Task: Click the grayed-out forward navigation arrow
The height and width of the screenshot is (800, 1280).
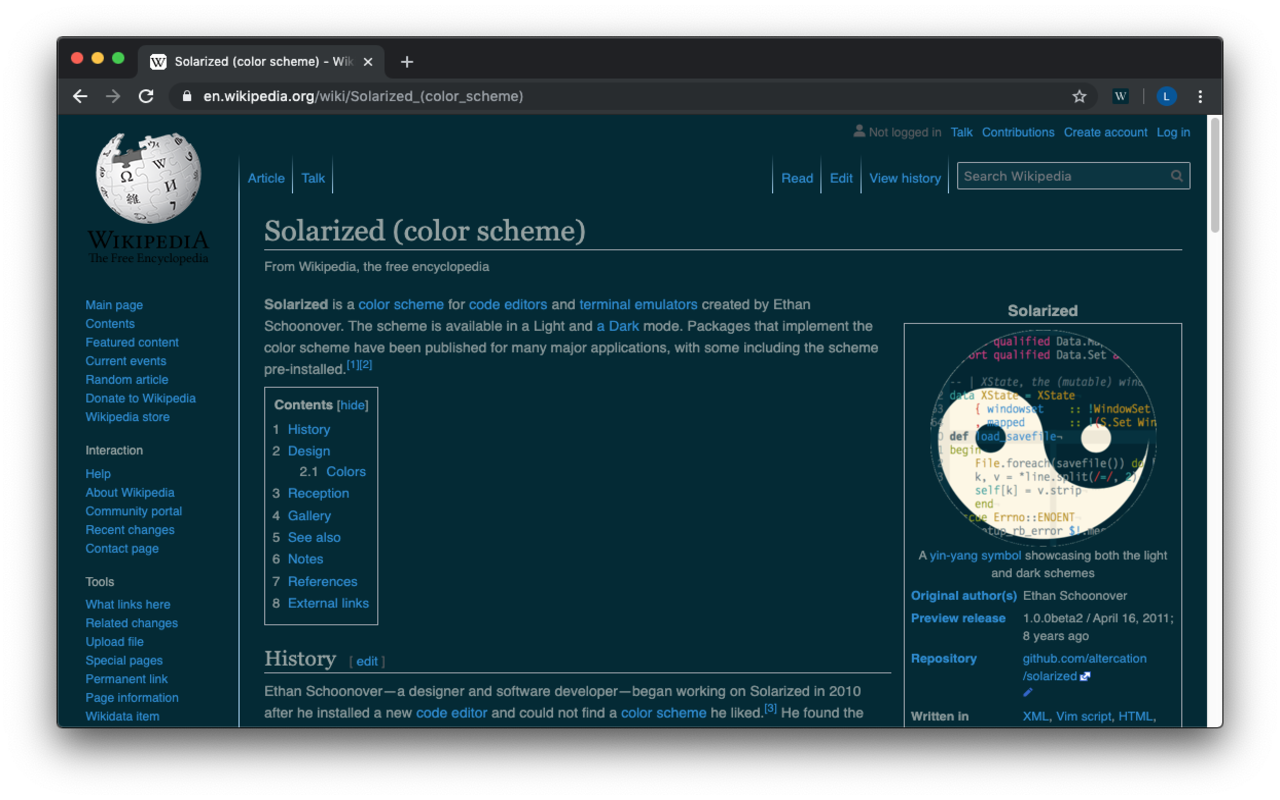Action: point(112,96)
